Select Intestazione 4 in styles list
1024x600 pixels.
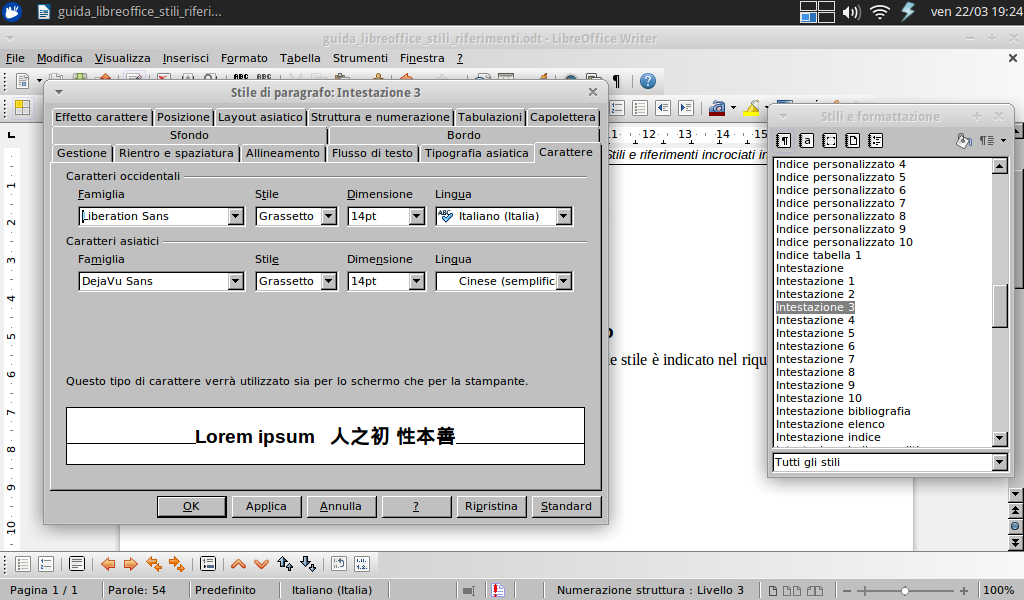coord(815,321)
